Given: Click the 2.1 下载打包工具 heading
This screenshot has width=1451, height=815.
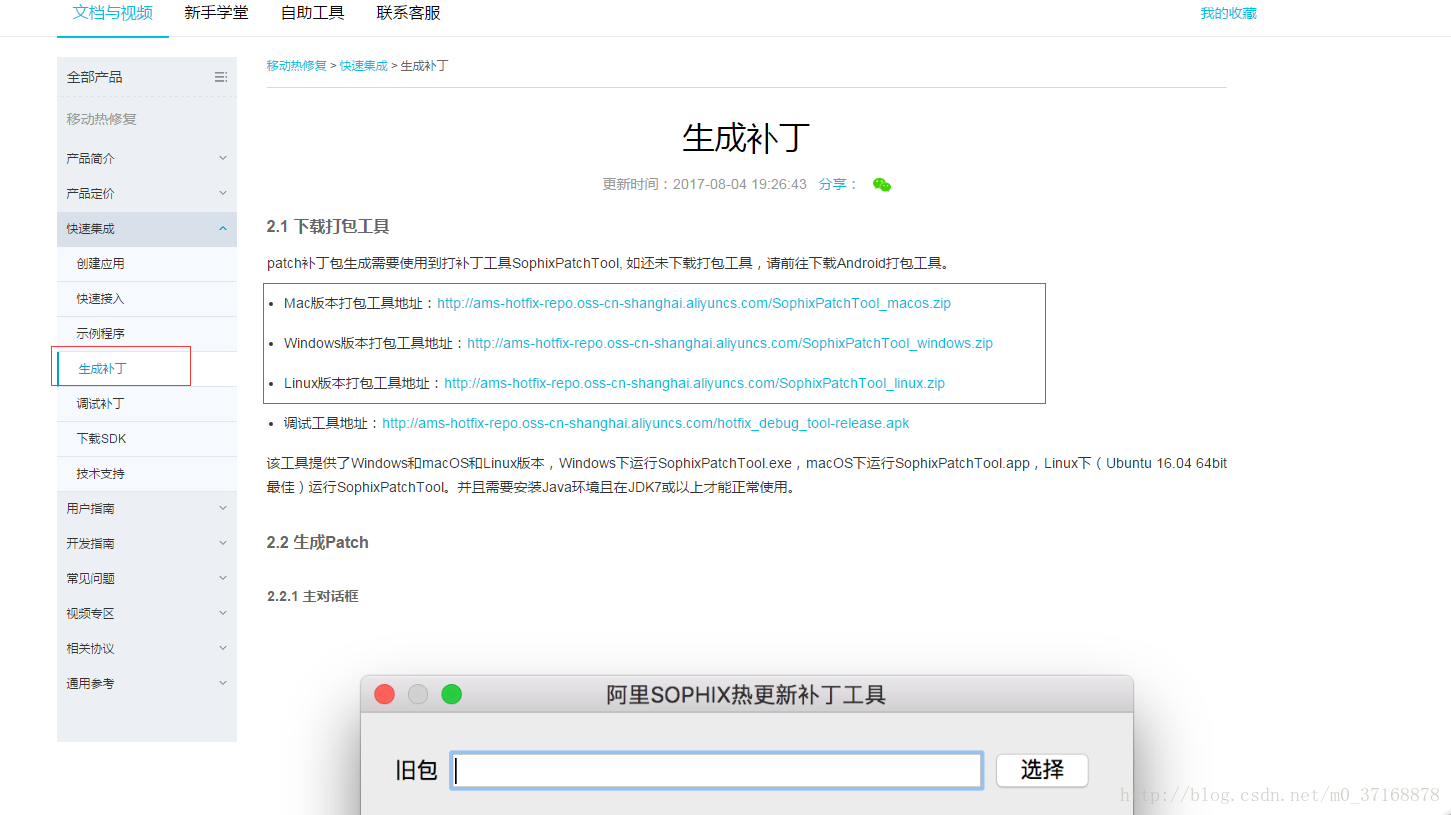Looking at the screenshot, I should 328,227.
